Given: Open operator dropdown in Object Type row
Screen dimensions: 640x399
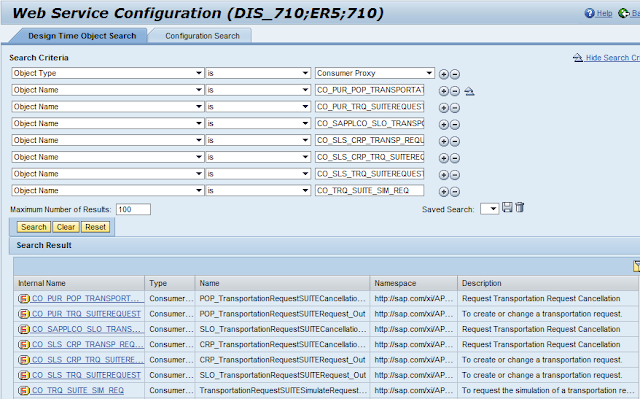Looking at the screenshot, I should point(305,73).
